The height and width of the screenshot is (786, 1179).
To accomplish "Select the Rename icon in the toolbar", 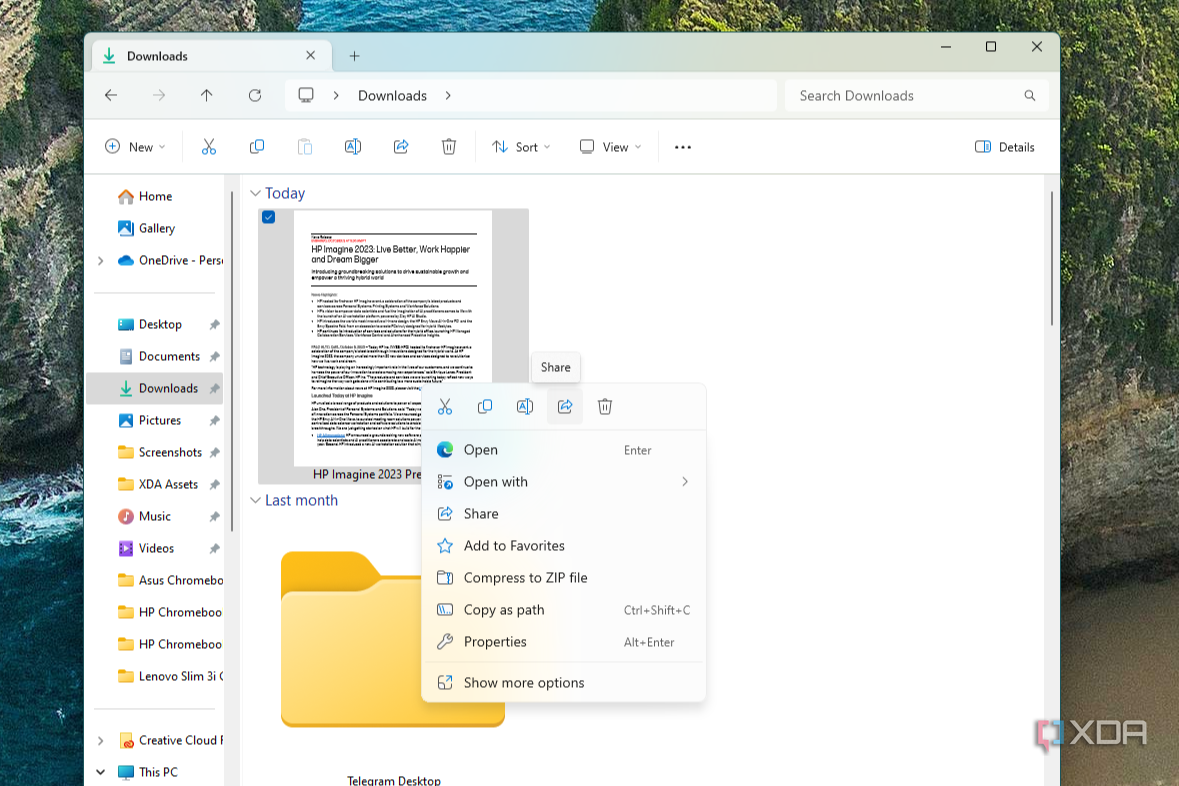I will point(352,146).
